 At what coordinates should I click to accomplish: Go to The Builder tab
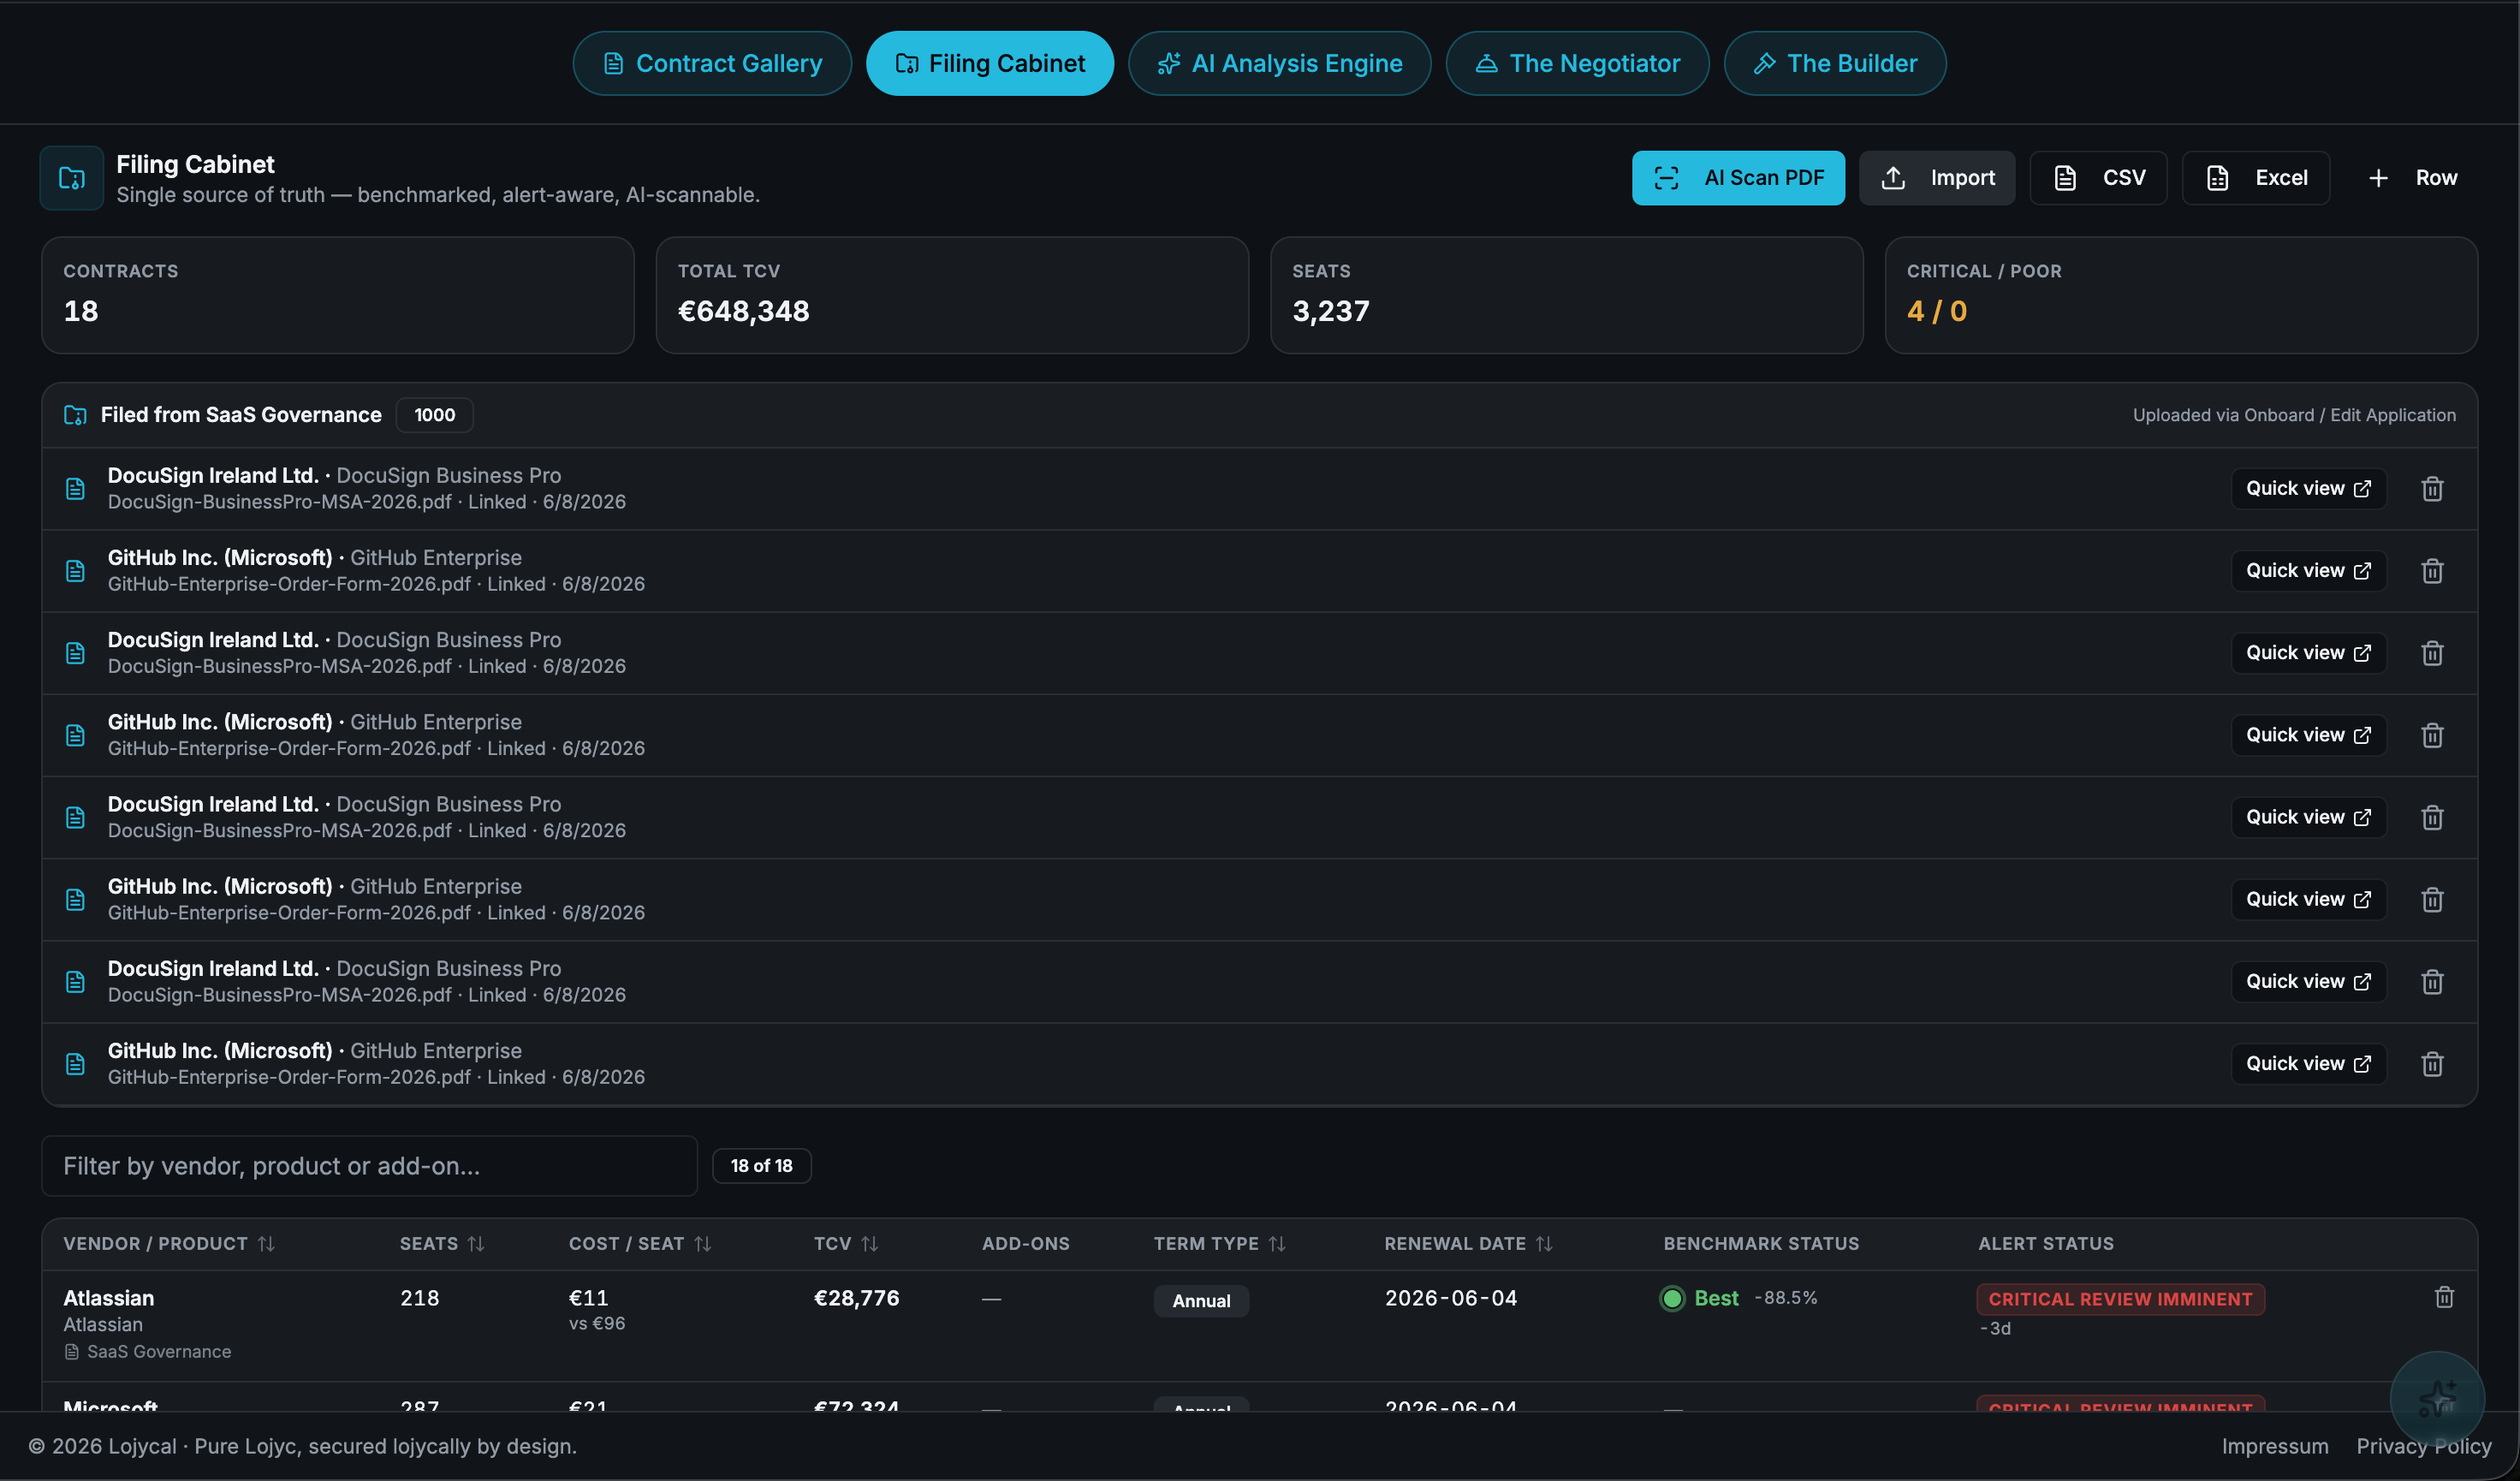[1835, 63]
